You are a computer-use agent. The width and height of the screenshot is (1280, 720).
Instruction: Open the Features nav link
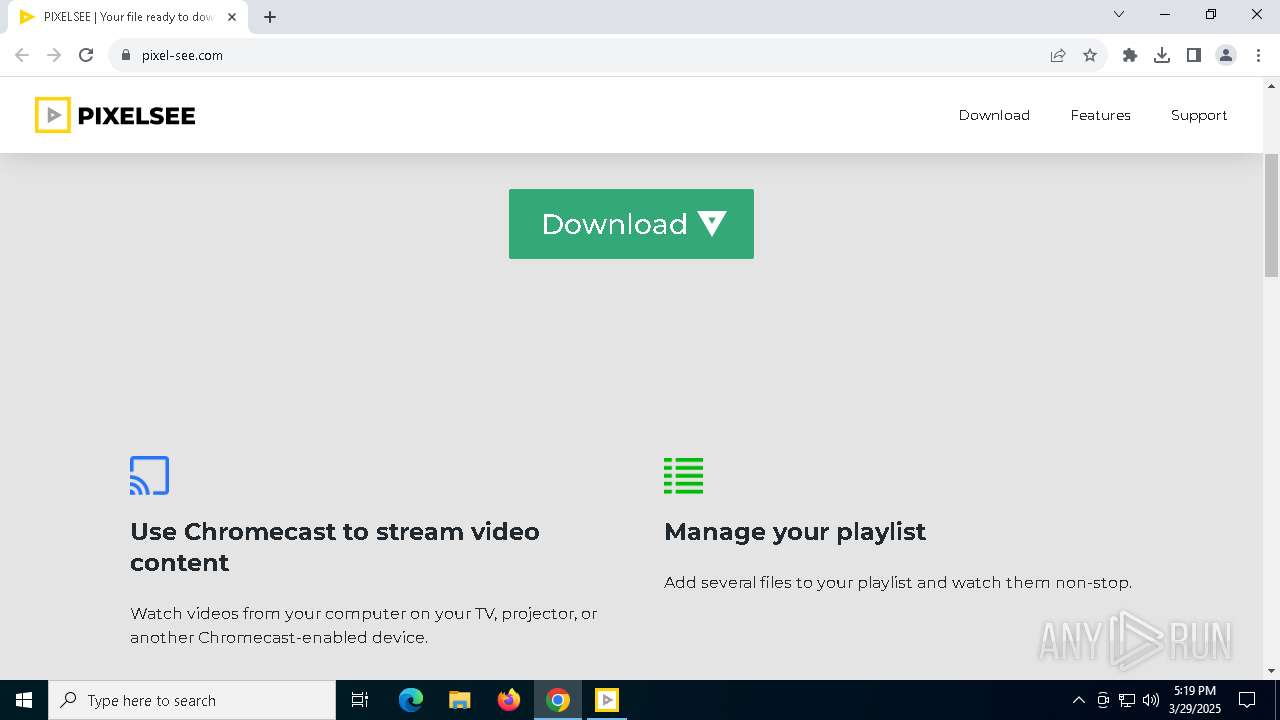(1100, 115)
